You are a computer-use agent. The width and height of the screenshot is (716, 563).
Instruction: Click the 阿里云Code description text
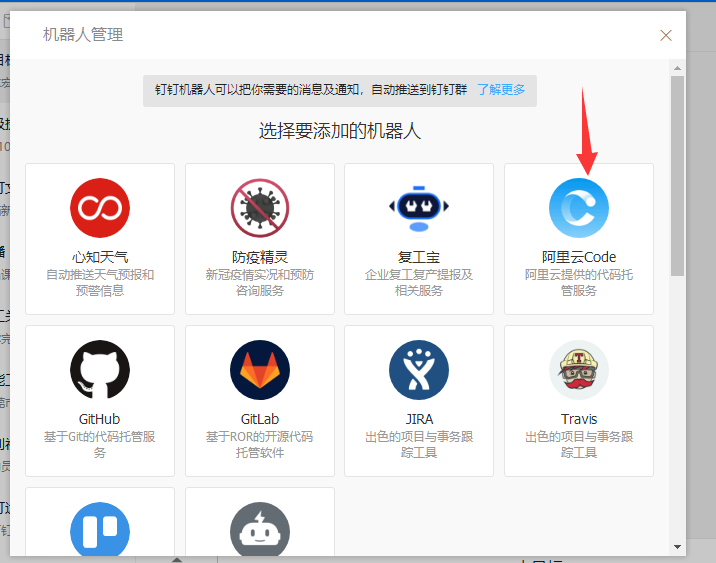pos(578,283)
